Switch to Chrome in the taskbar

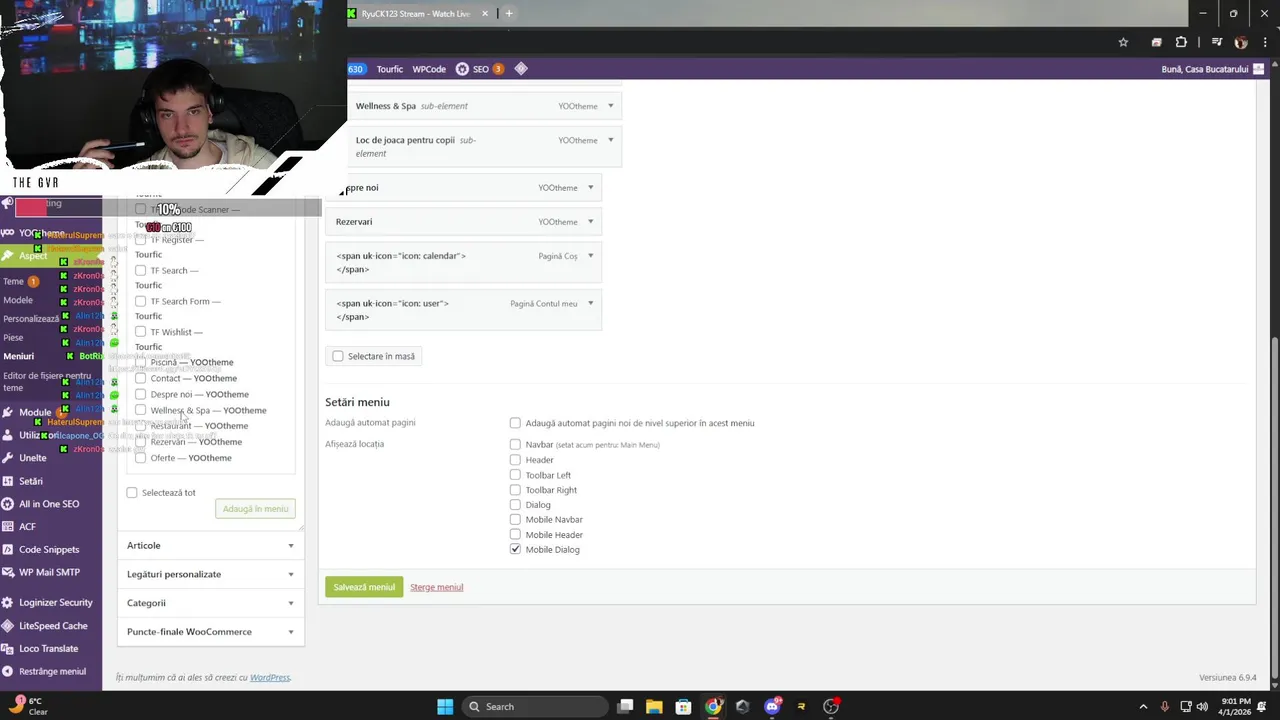click(713, 706)
